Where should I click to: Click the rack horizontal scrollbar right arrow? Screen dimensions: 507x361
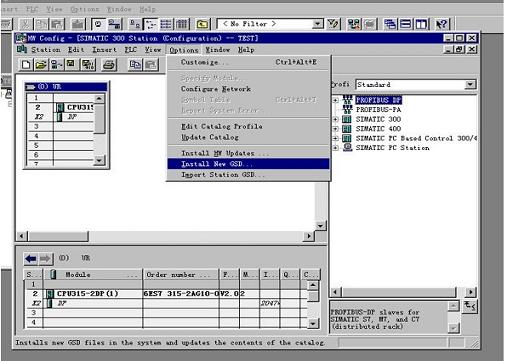[309, 236]
